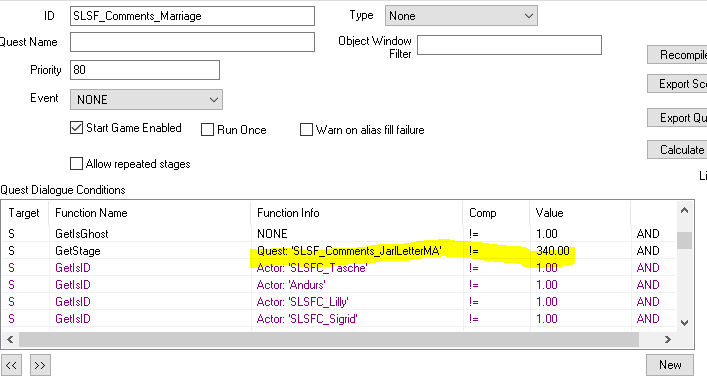Click the Recompile button
707x383 pixels.
677,55
